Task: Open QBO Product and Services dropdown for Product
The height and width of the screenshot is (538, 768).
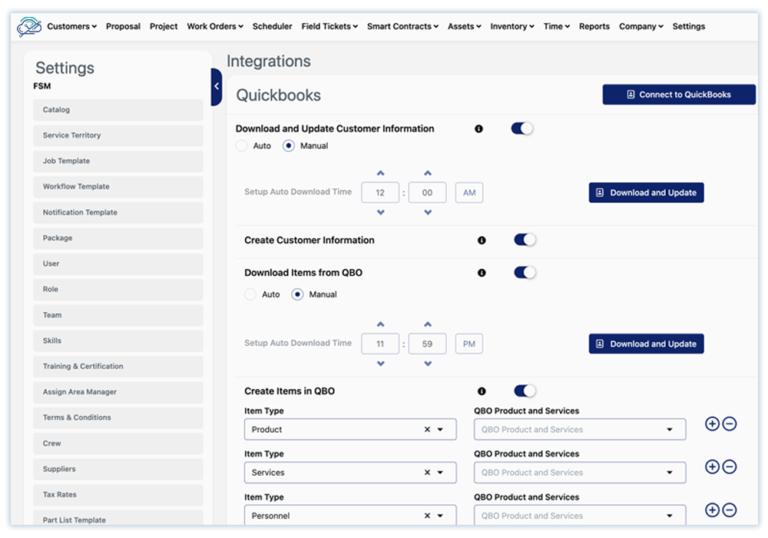Action: [580, 430]
